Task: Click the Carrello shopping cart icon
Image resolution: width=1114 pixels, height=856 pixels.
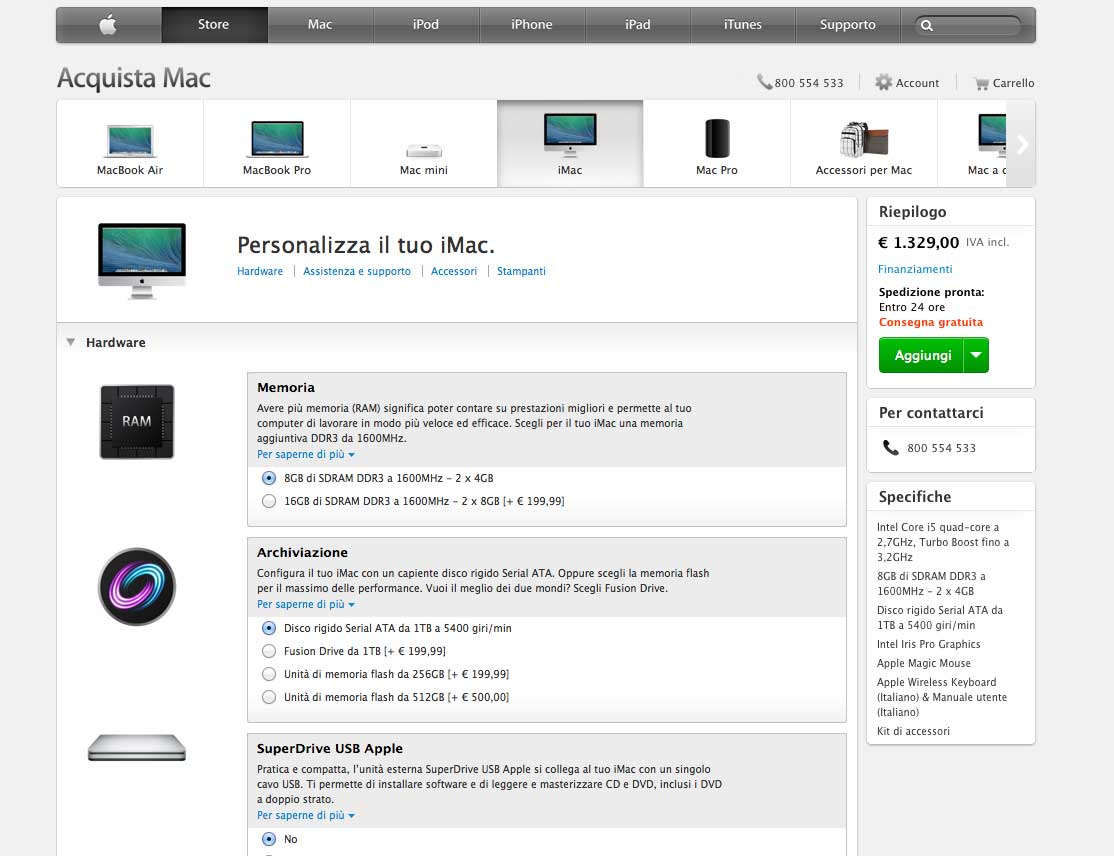Action: [x=982, y=83]
